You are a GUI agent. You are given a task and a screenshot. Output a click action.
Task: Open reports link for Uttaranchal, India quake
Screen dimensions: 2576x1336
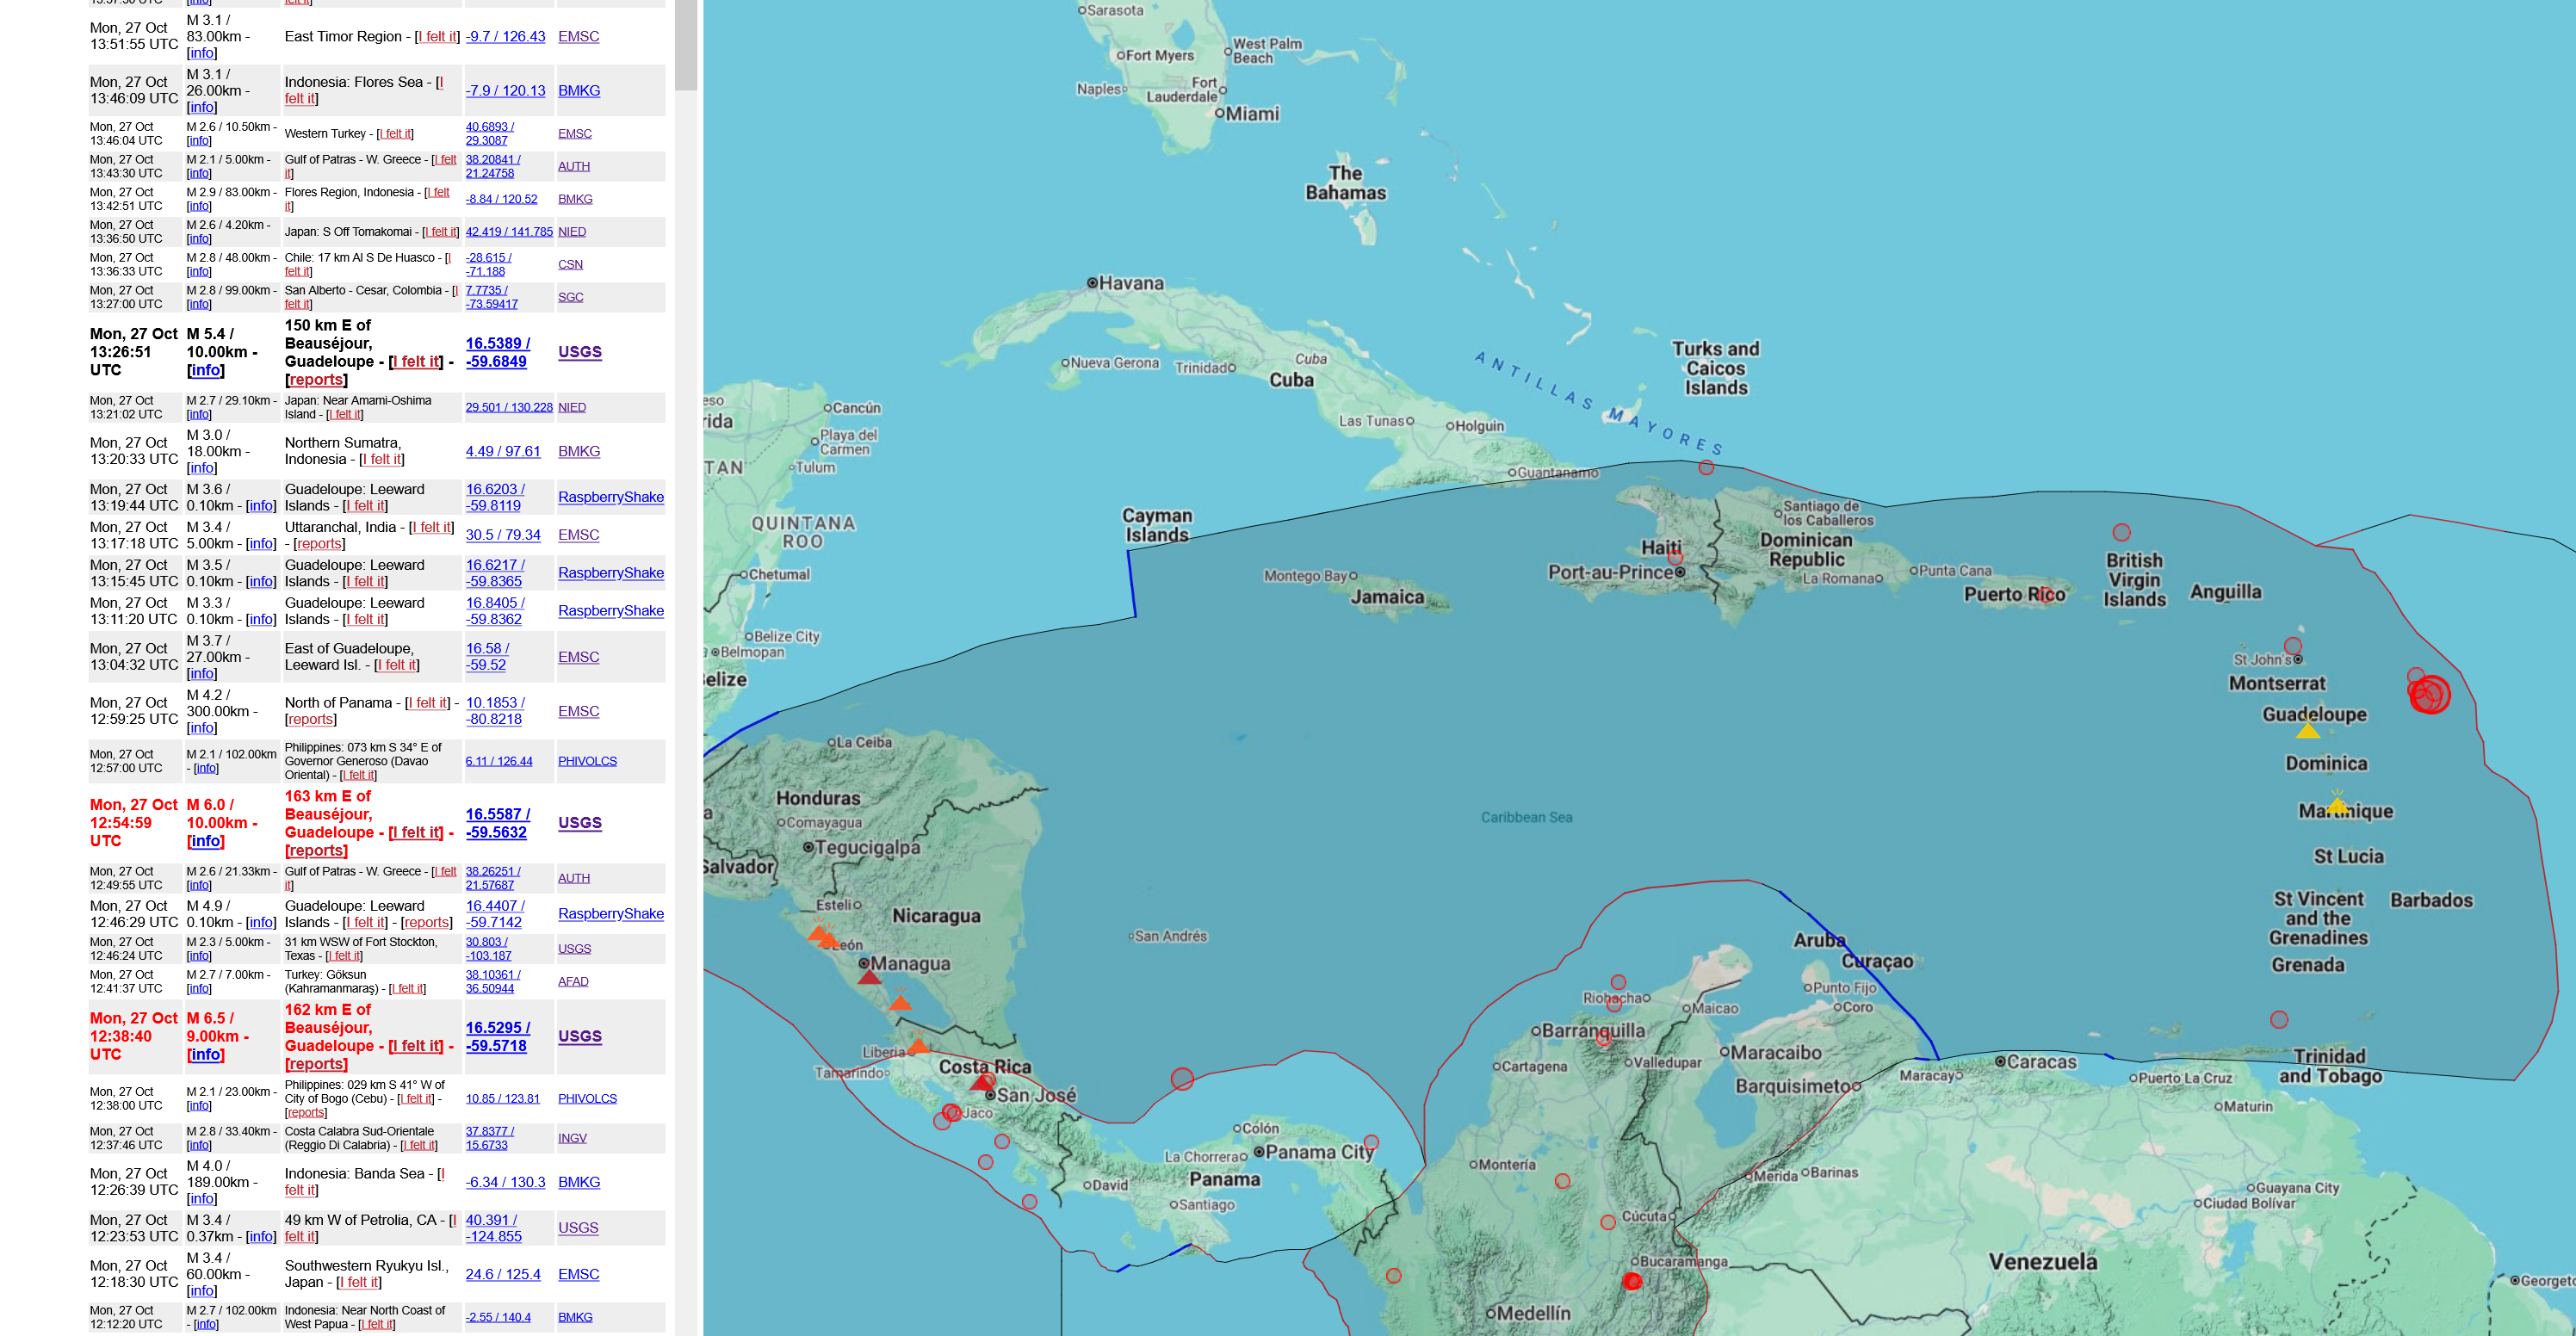[319, 544]
